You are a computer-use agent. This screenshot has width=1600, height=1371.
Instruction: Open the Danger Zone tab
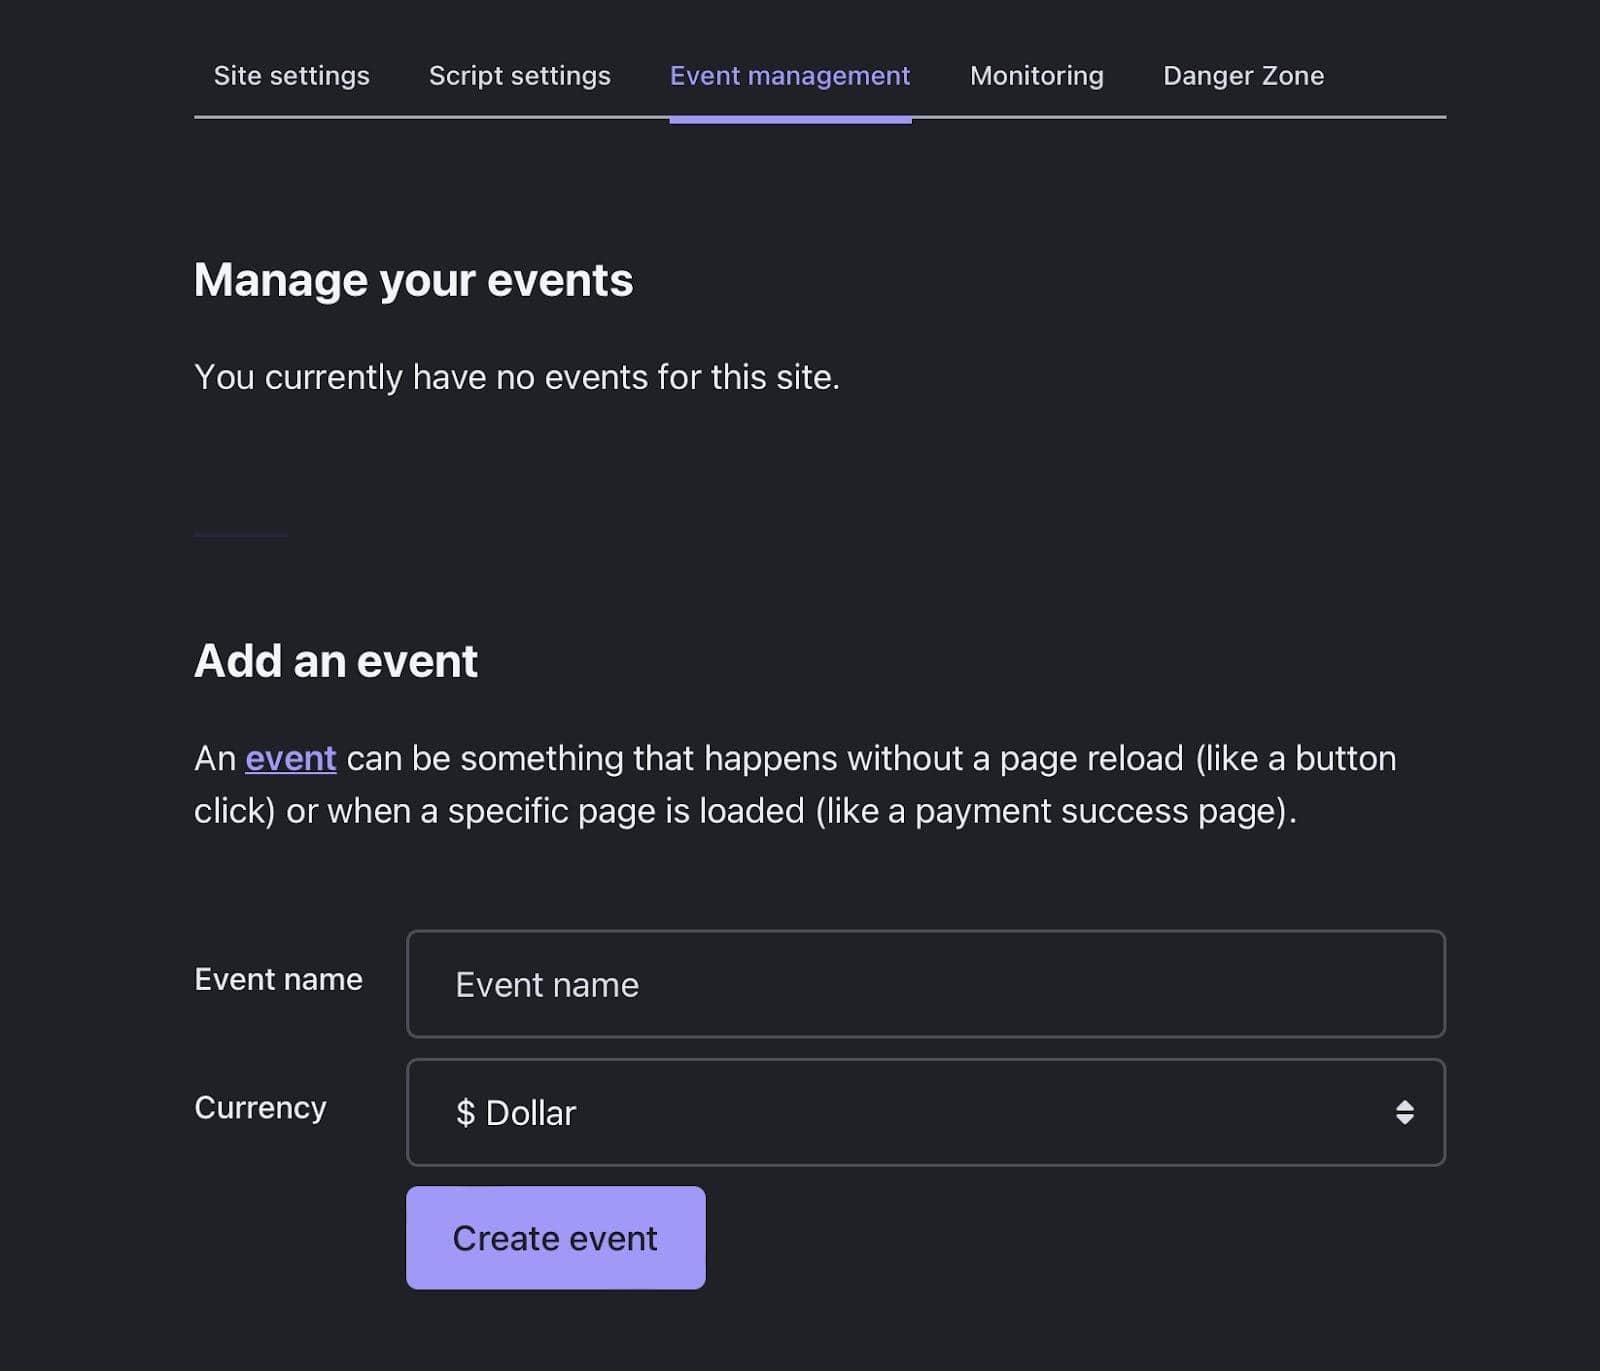click(x=1243, y=75)
